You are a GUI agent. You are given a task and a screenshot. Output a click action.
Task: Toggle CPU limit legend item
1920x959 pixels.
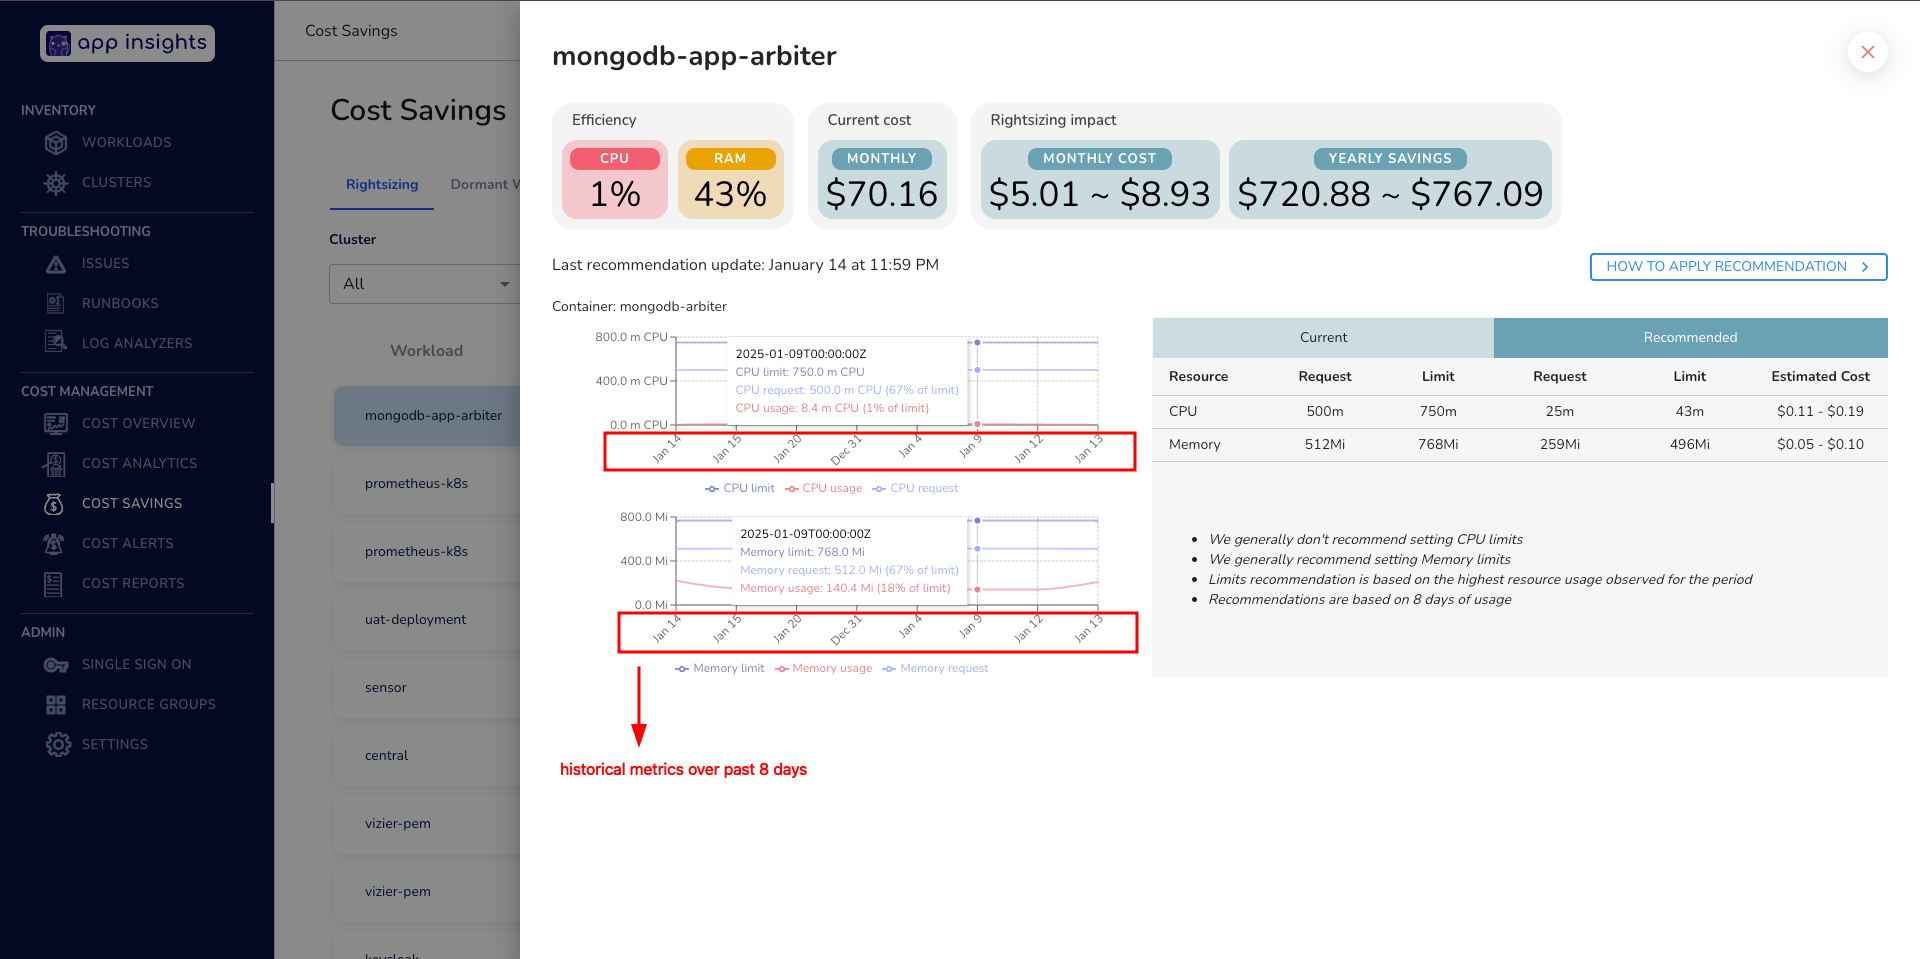point(740,488)
